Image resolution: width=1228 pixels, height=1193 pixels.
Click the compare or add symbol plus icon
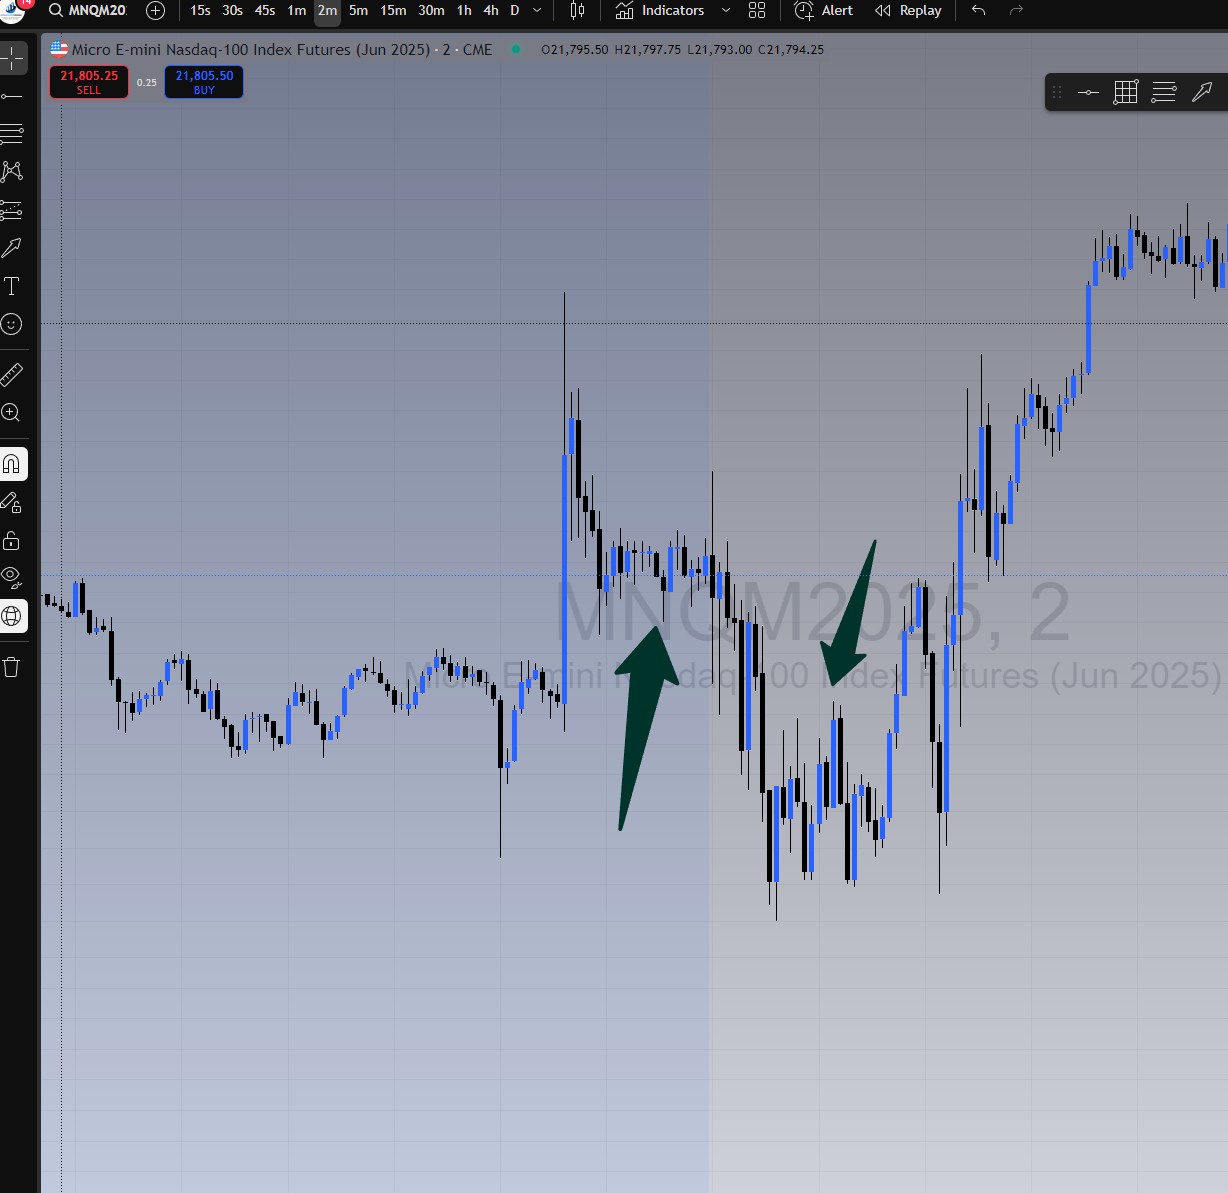coord(155,11)
